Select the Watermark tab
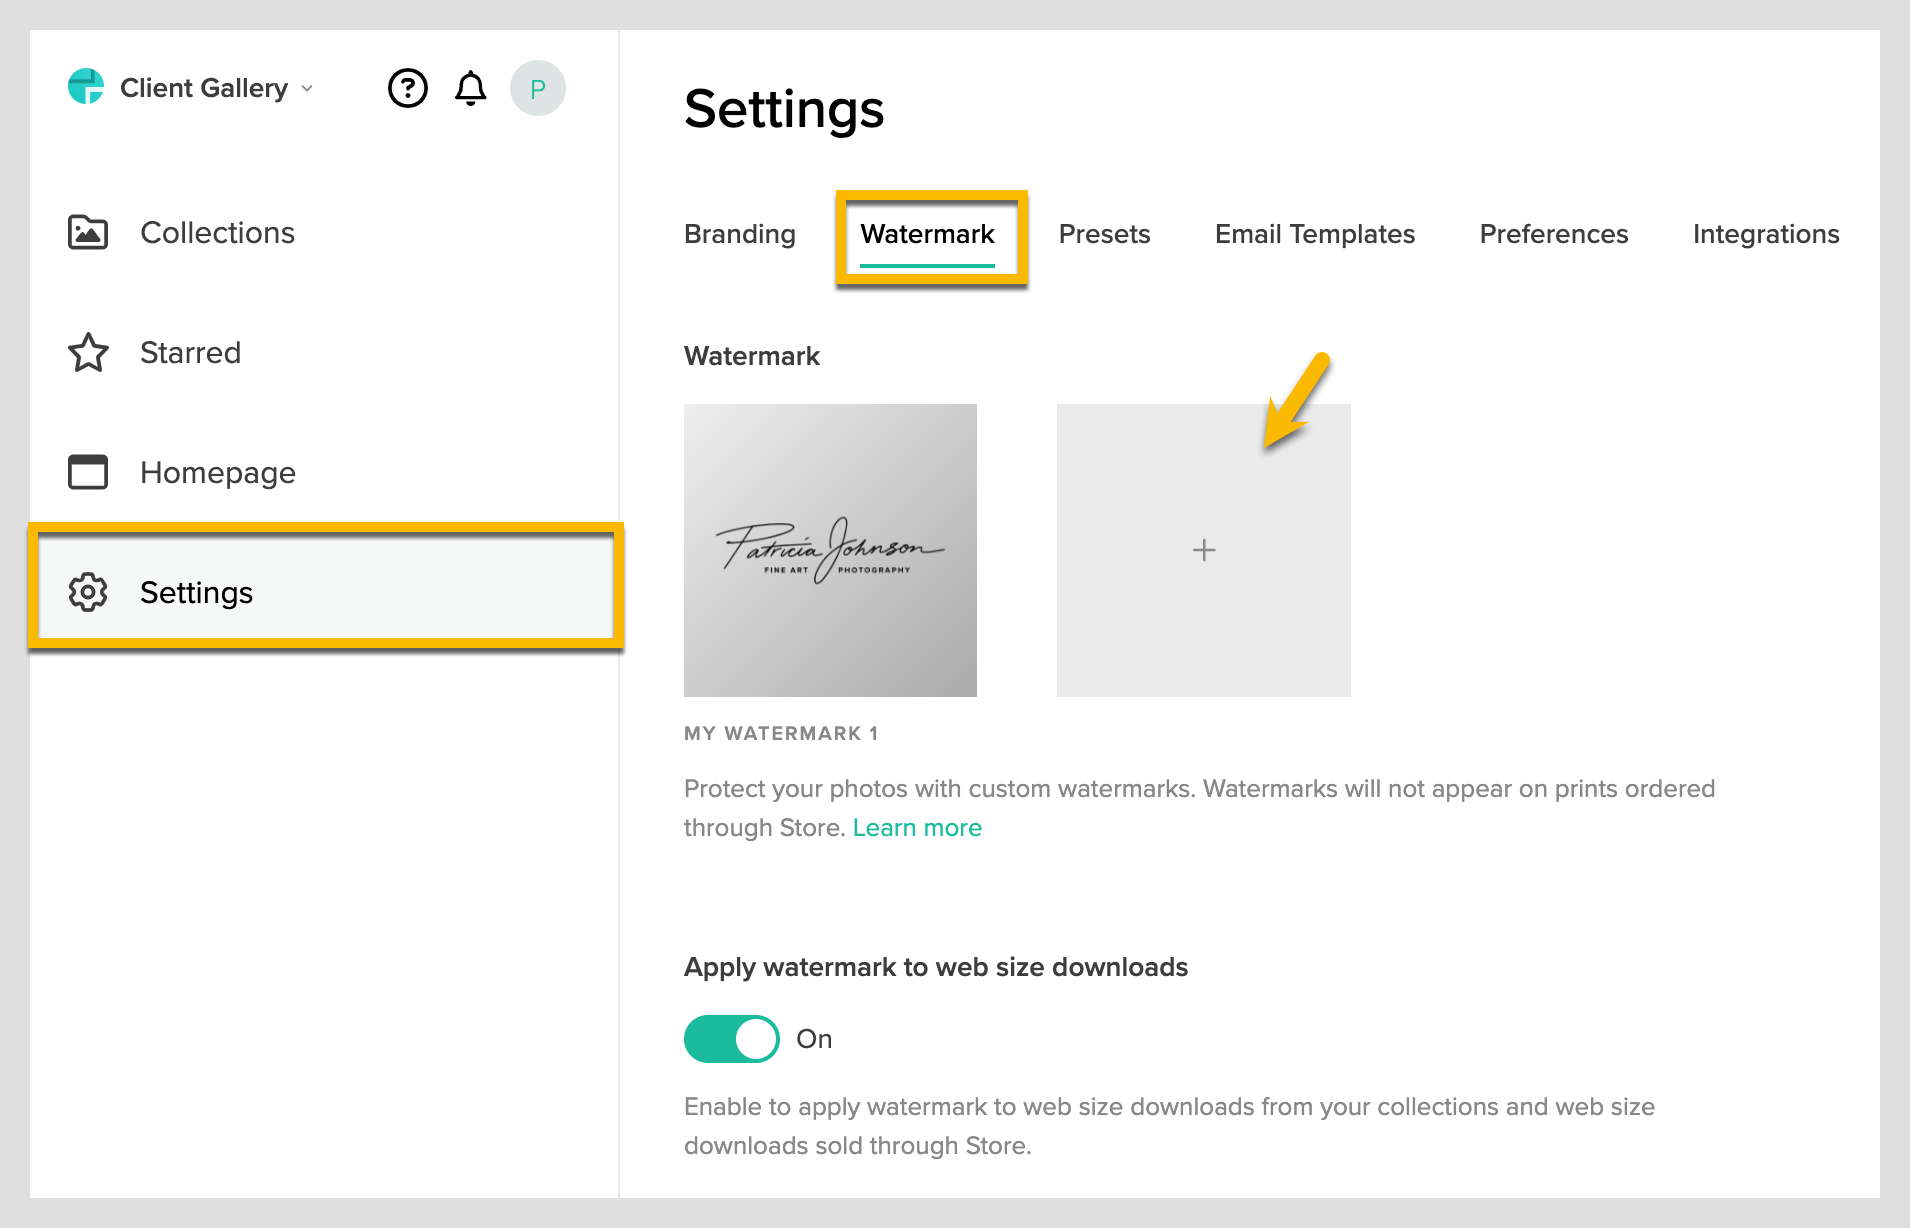 (x=927, y=234)
